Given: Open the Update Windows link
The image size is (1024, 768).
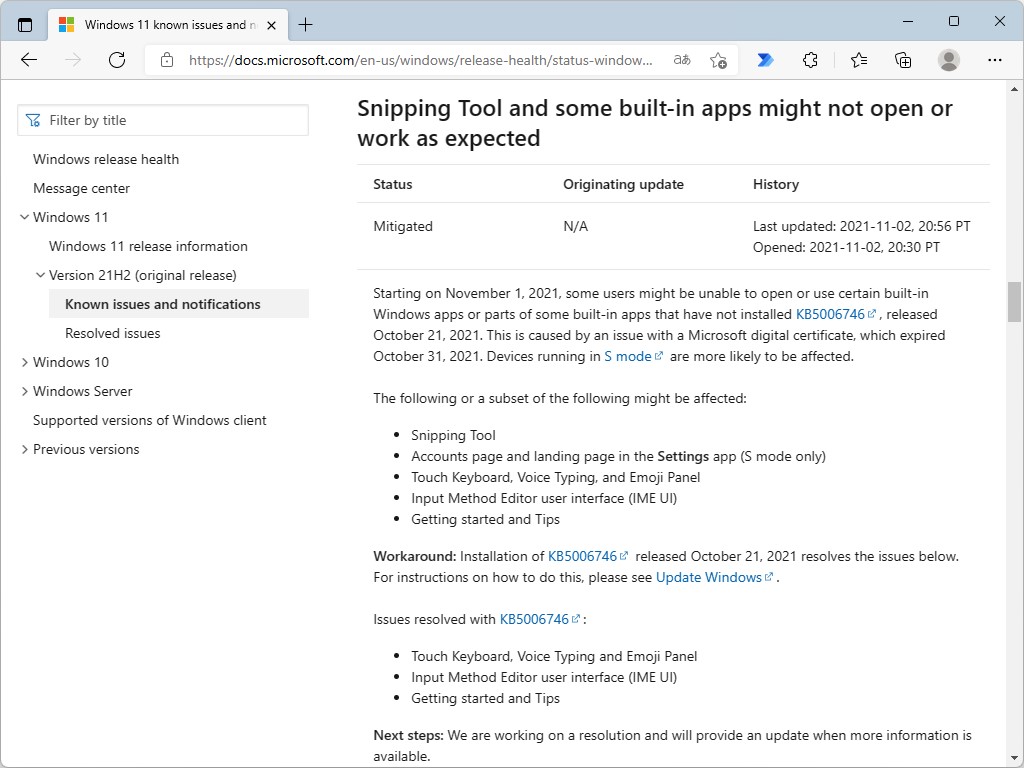Looking at the screenshot, I should [x=709, y=577].
